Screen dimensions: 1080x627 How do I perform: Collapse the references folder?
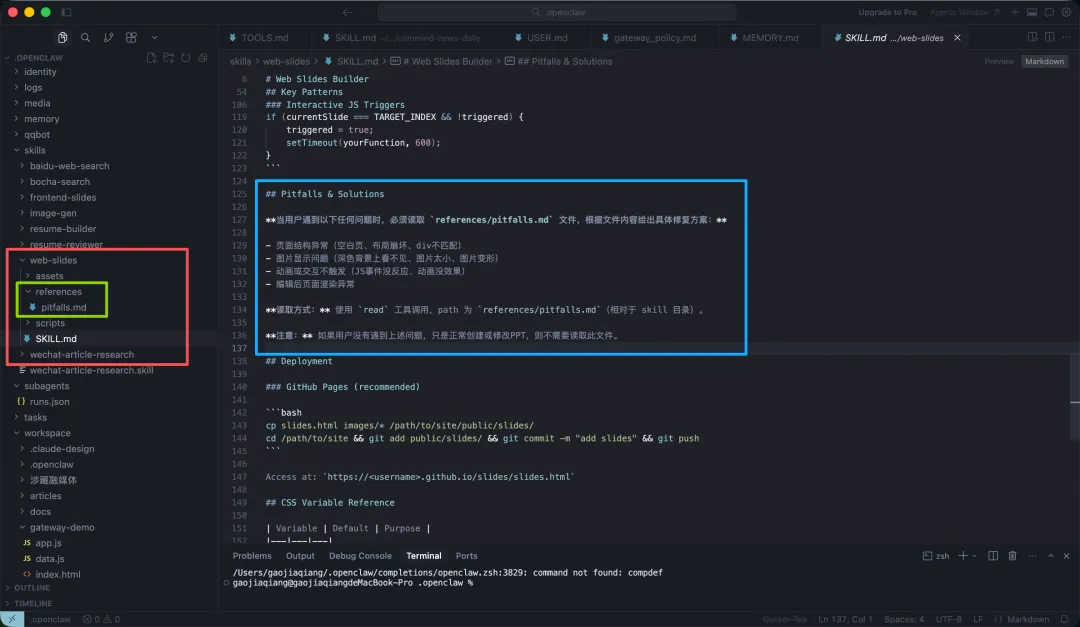[58, 291]
